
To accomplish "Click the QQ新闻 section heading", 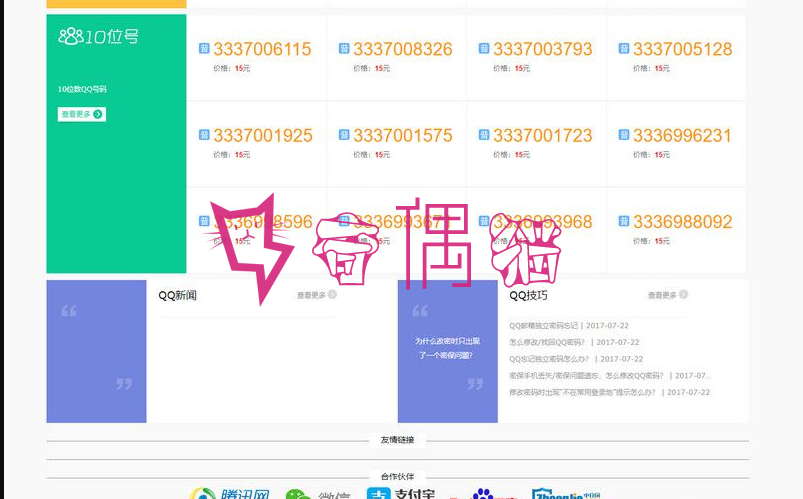I will (x=177, y=295).
